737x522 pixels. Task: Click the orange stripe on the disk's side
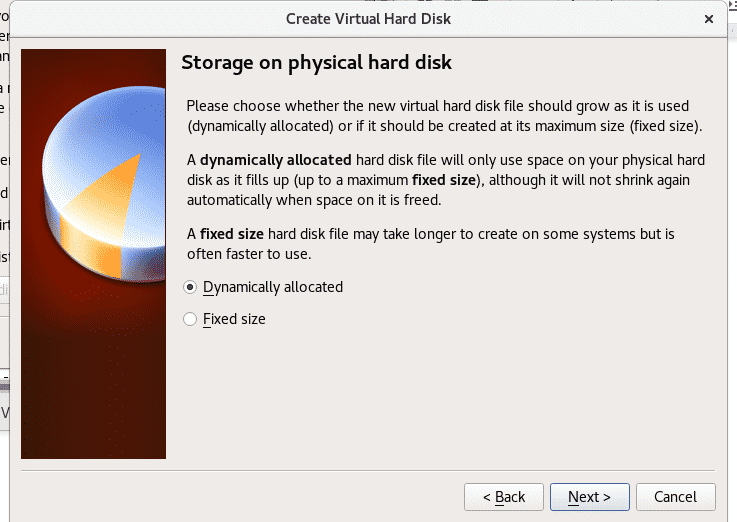92,249
